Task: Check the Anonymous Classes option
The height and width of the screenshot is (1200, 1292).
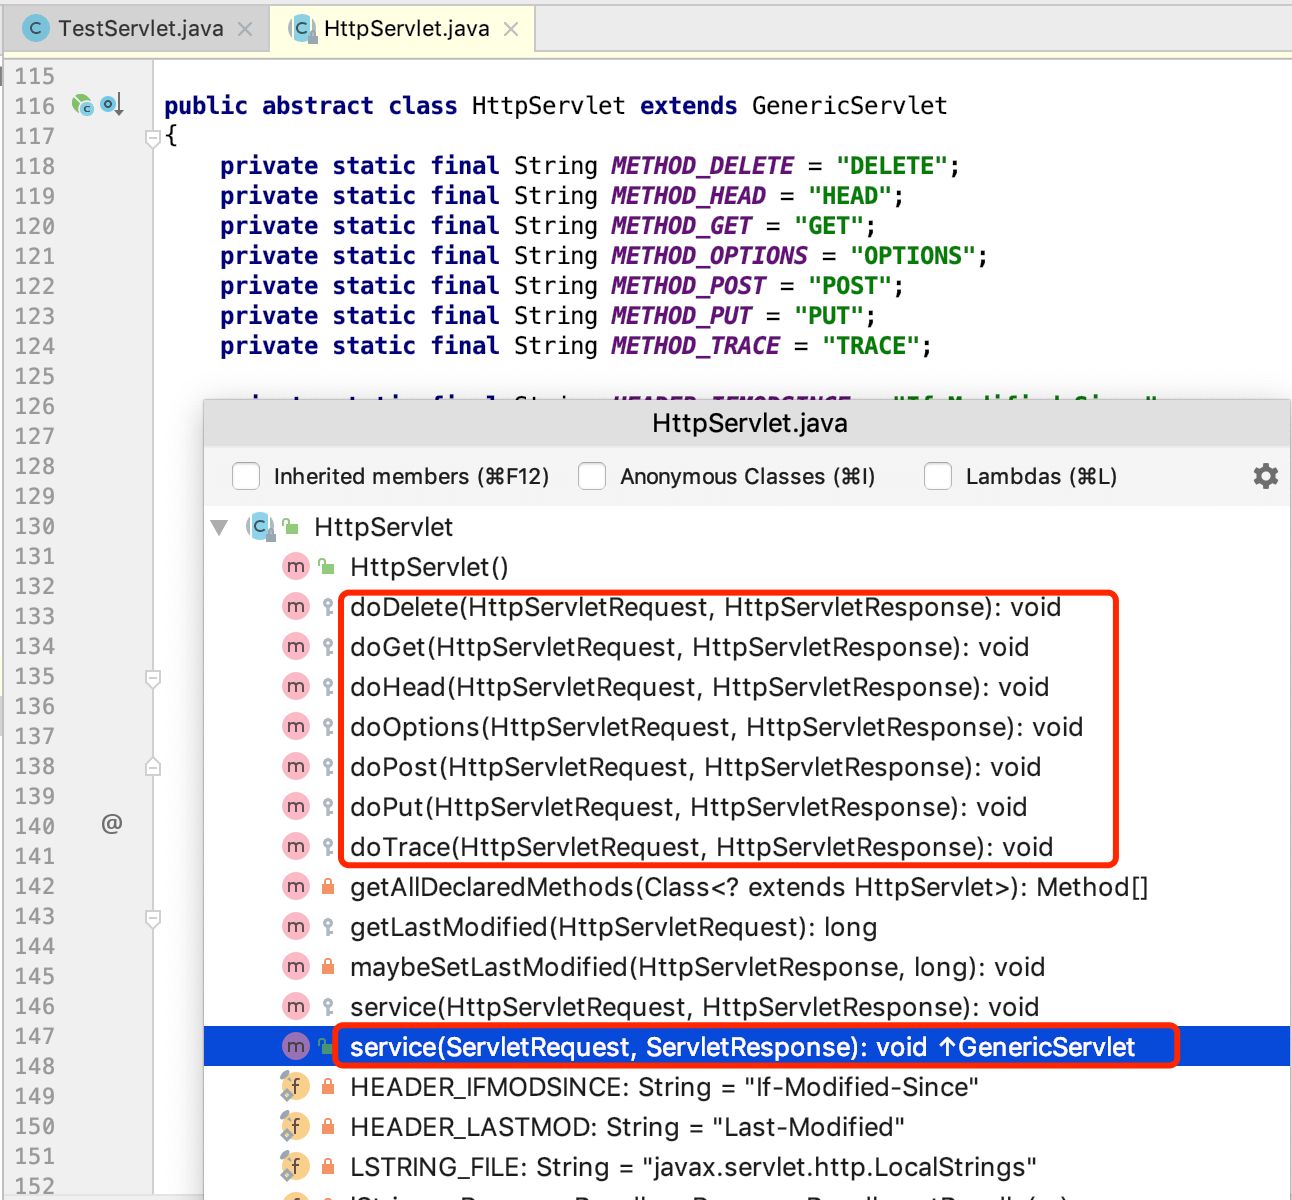Action: coord(592,476)
